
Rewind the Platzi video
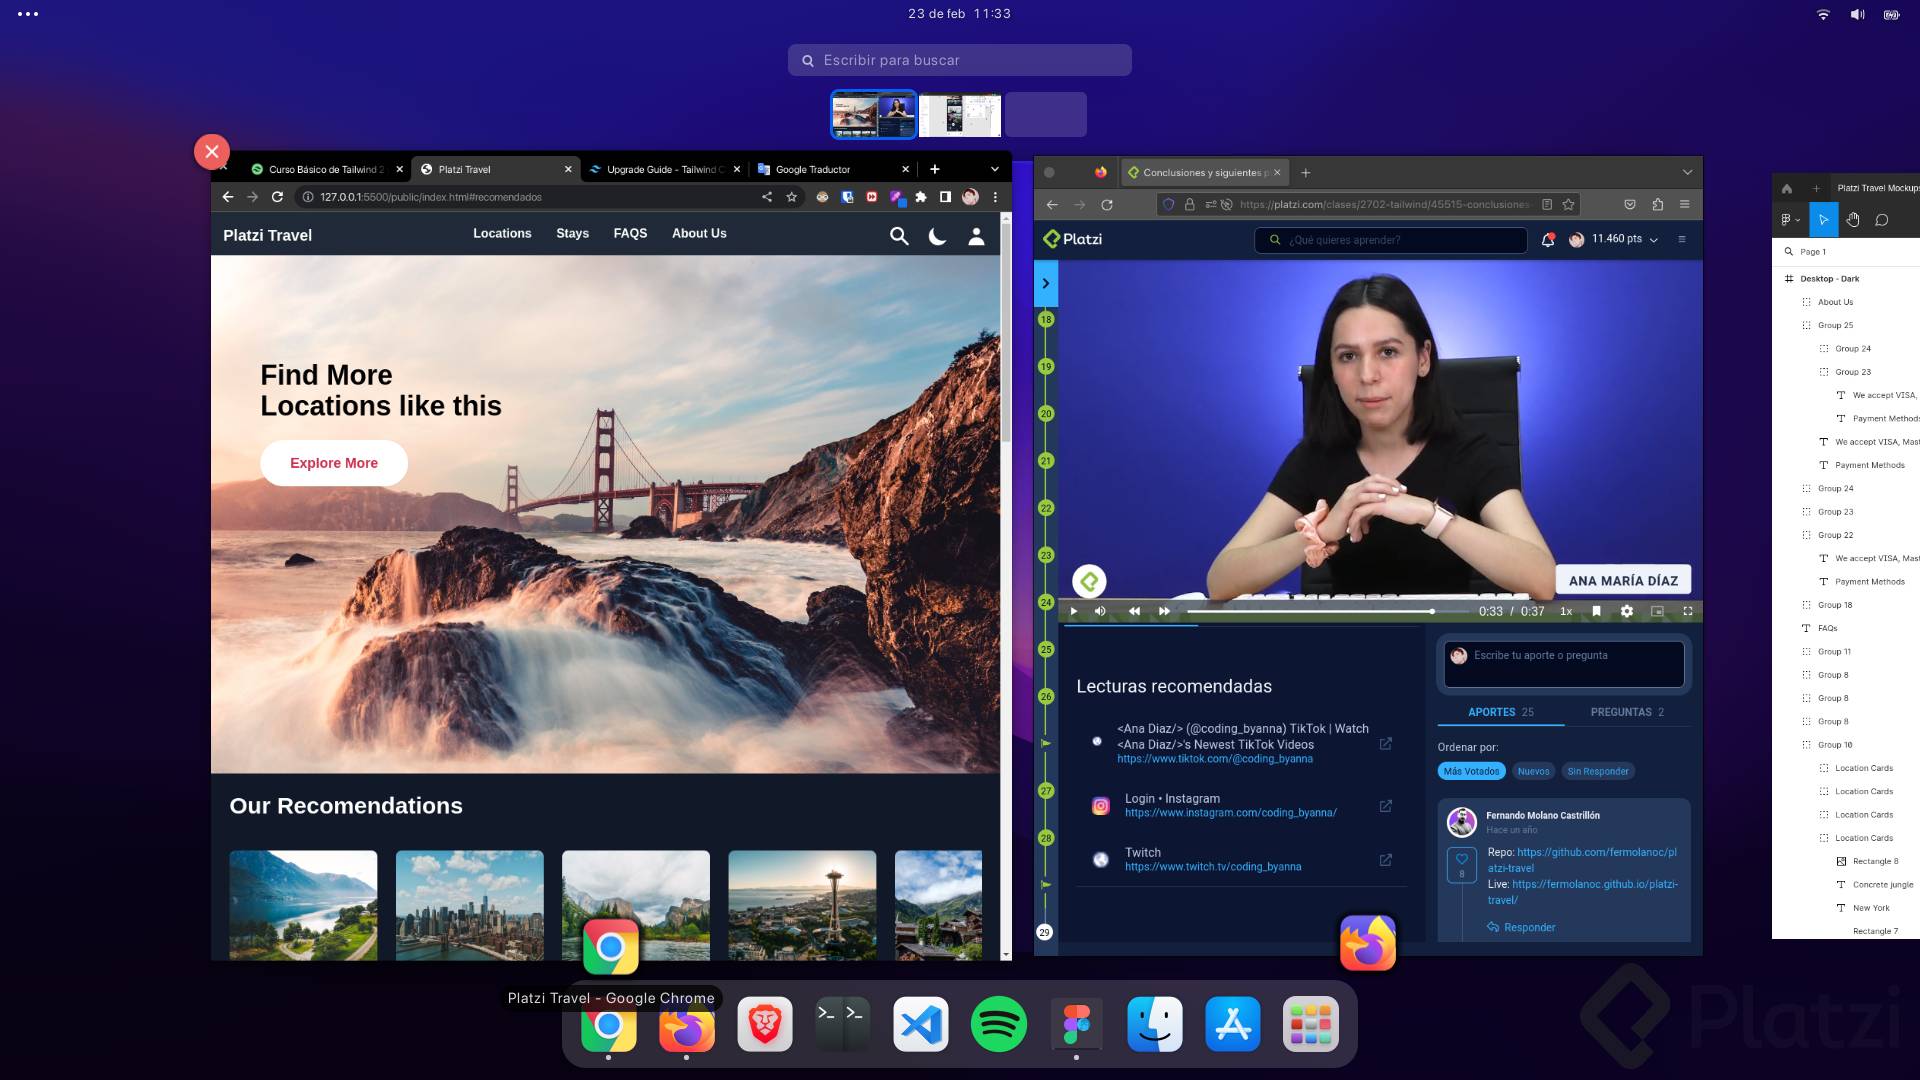pos(1134,611)
